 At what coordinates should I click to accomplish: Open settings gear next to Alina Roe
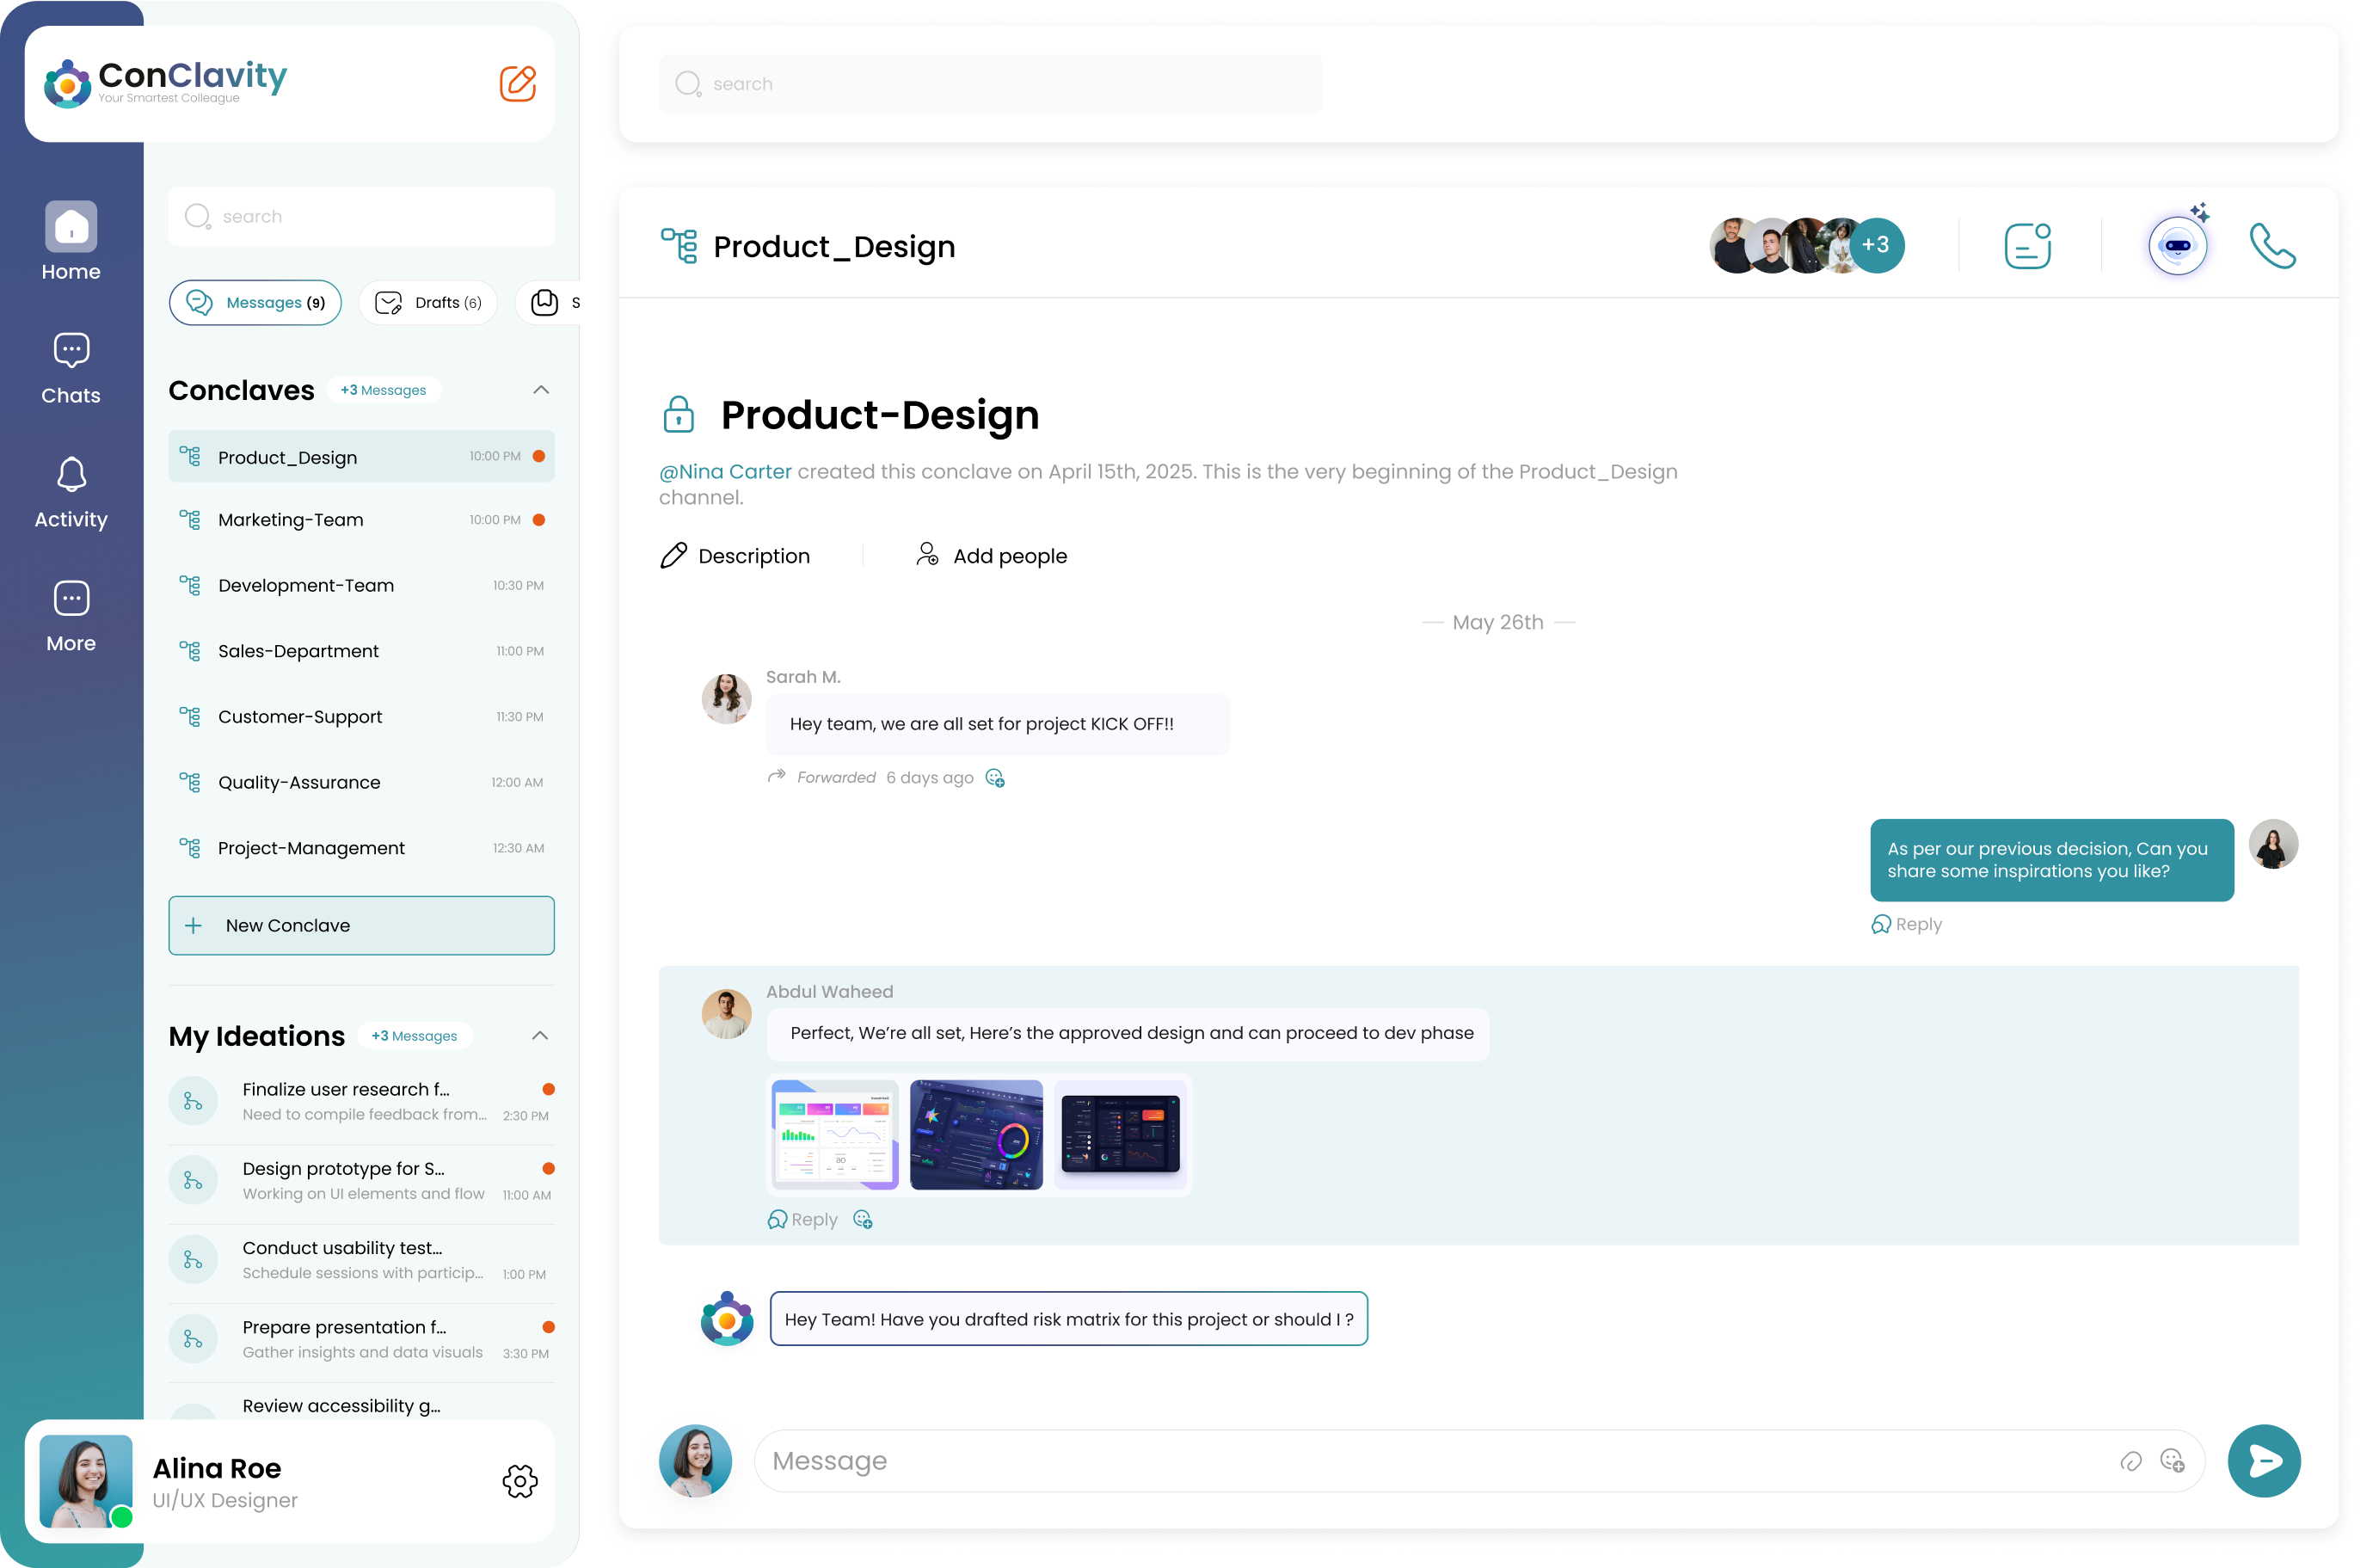coord(520,1481)
